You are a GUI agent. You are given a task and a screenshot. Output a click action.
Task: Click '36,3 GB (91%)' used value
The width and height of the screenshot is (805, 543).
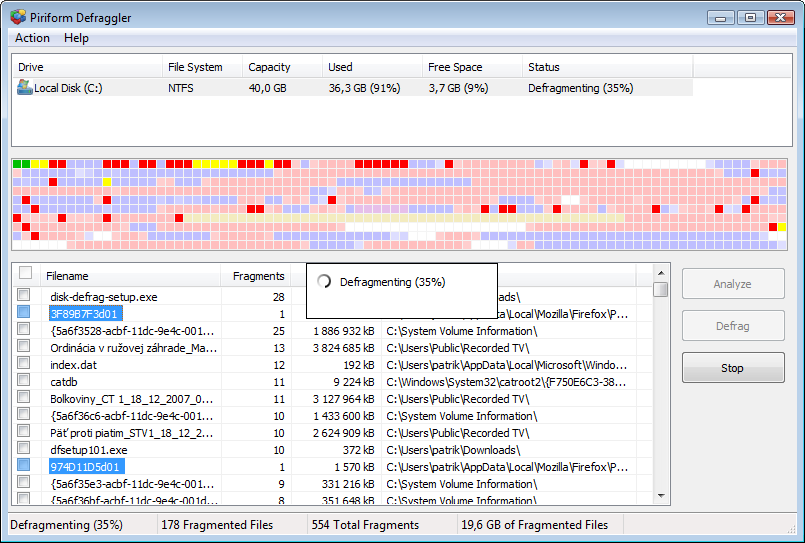(x=365, y=88)
